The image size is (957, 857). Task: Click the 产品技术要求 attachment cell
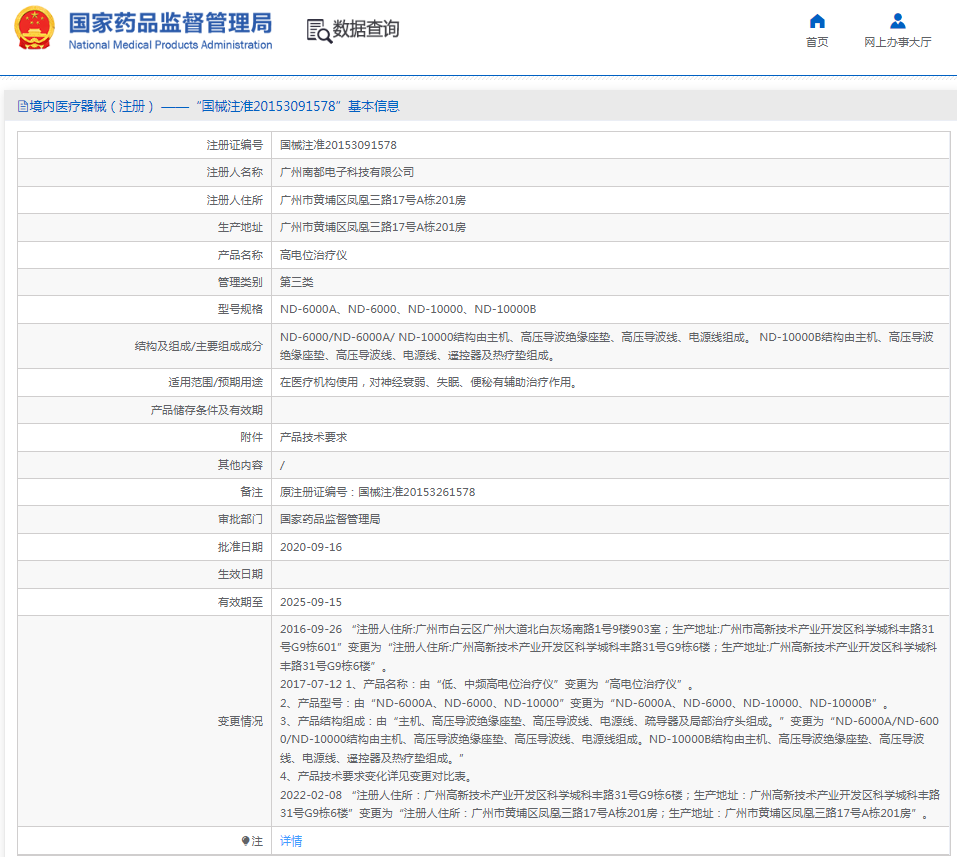313,438
